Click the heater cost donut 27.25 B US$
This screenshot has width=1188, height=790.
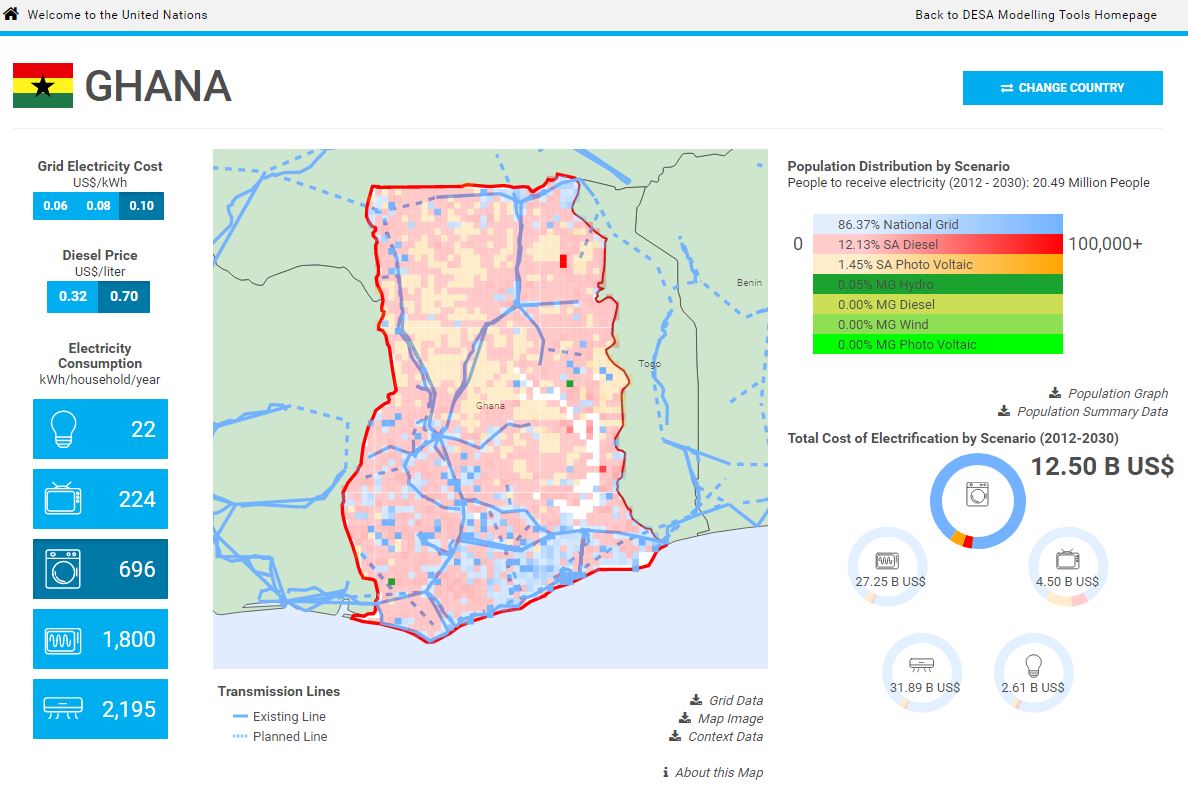click(x=887, y=567)
